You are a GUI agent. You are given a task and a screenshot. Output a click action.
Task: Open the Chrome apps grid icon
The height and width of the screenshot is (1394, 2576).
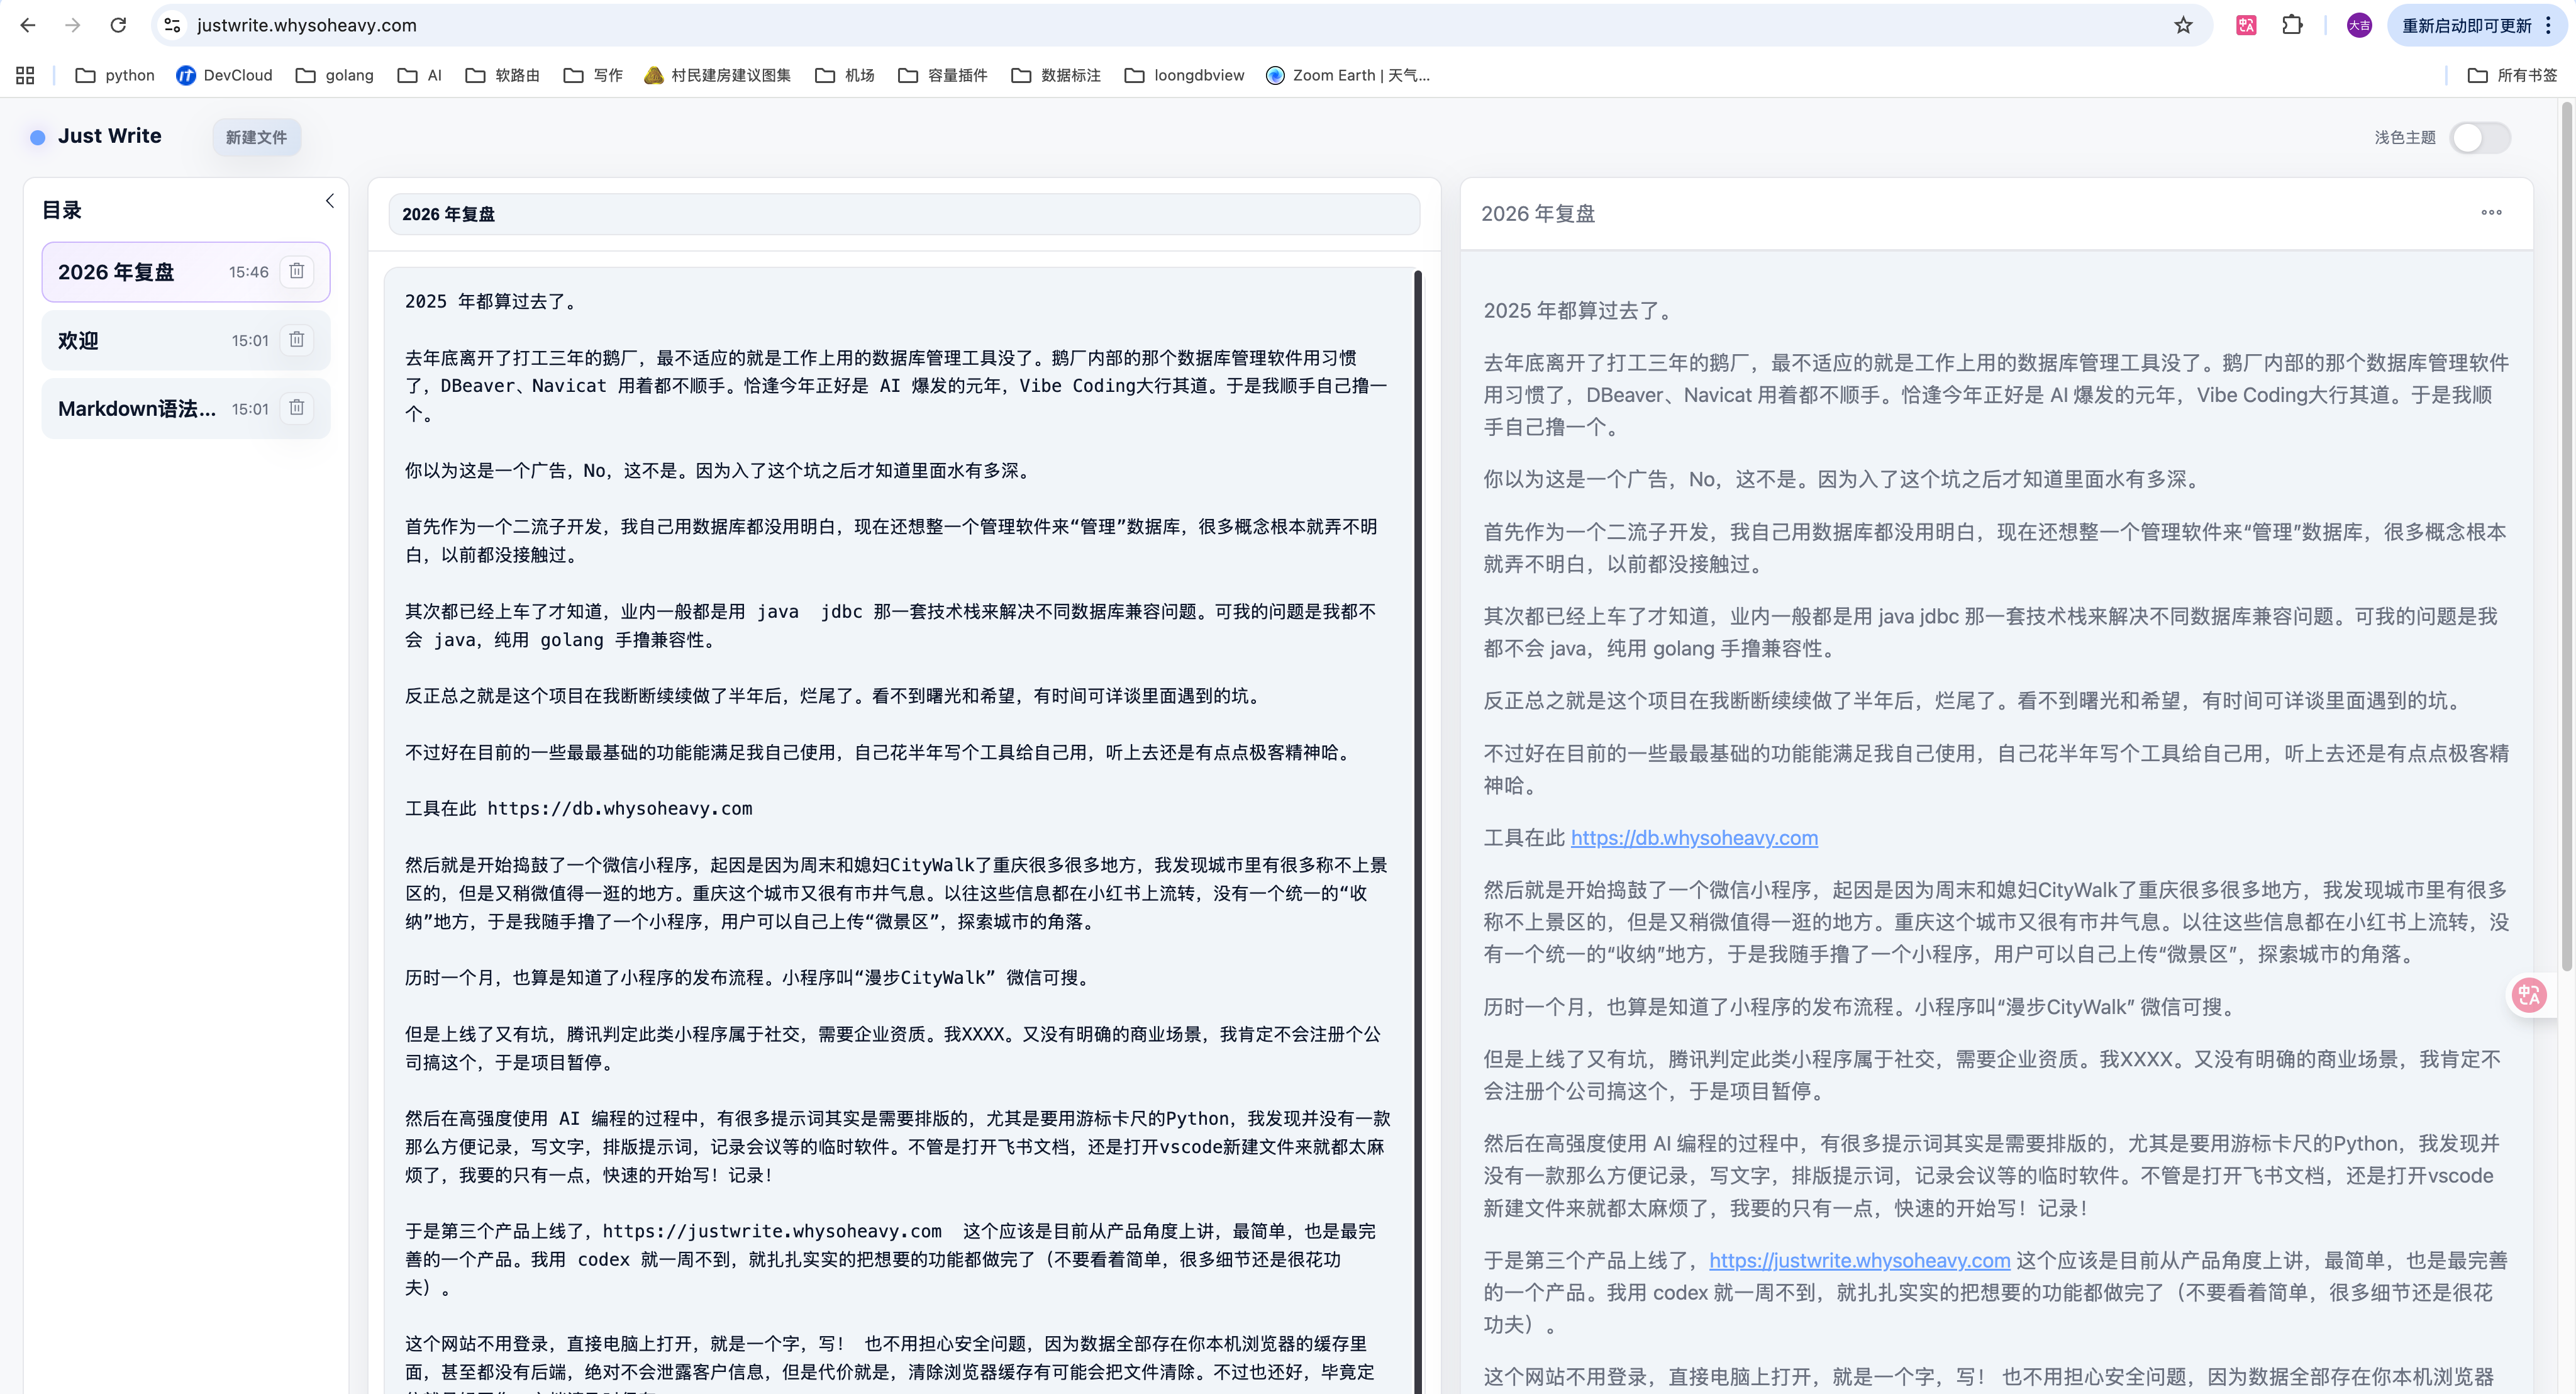click(25, 75)
